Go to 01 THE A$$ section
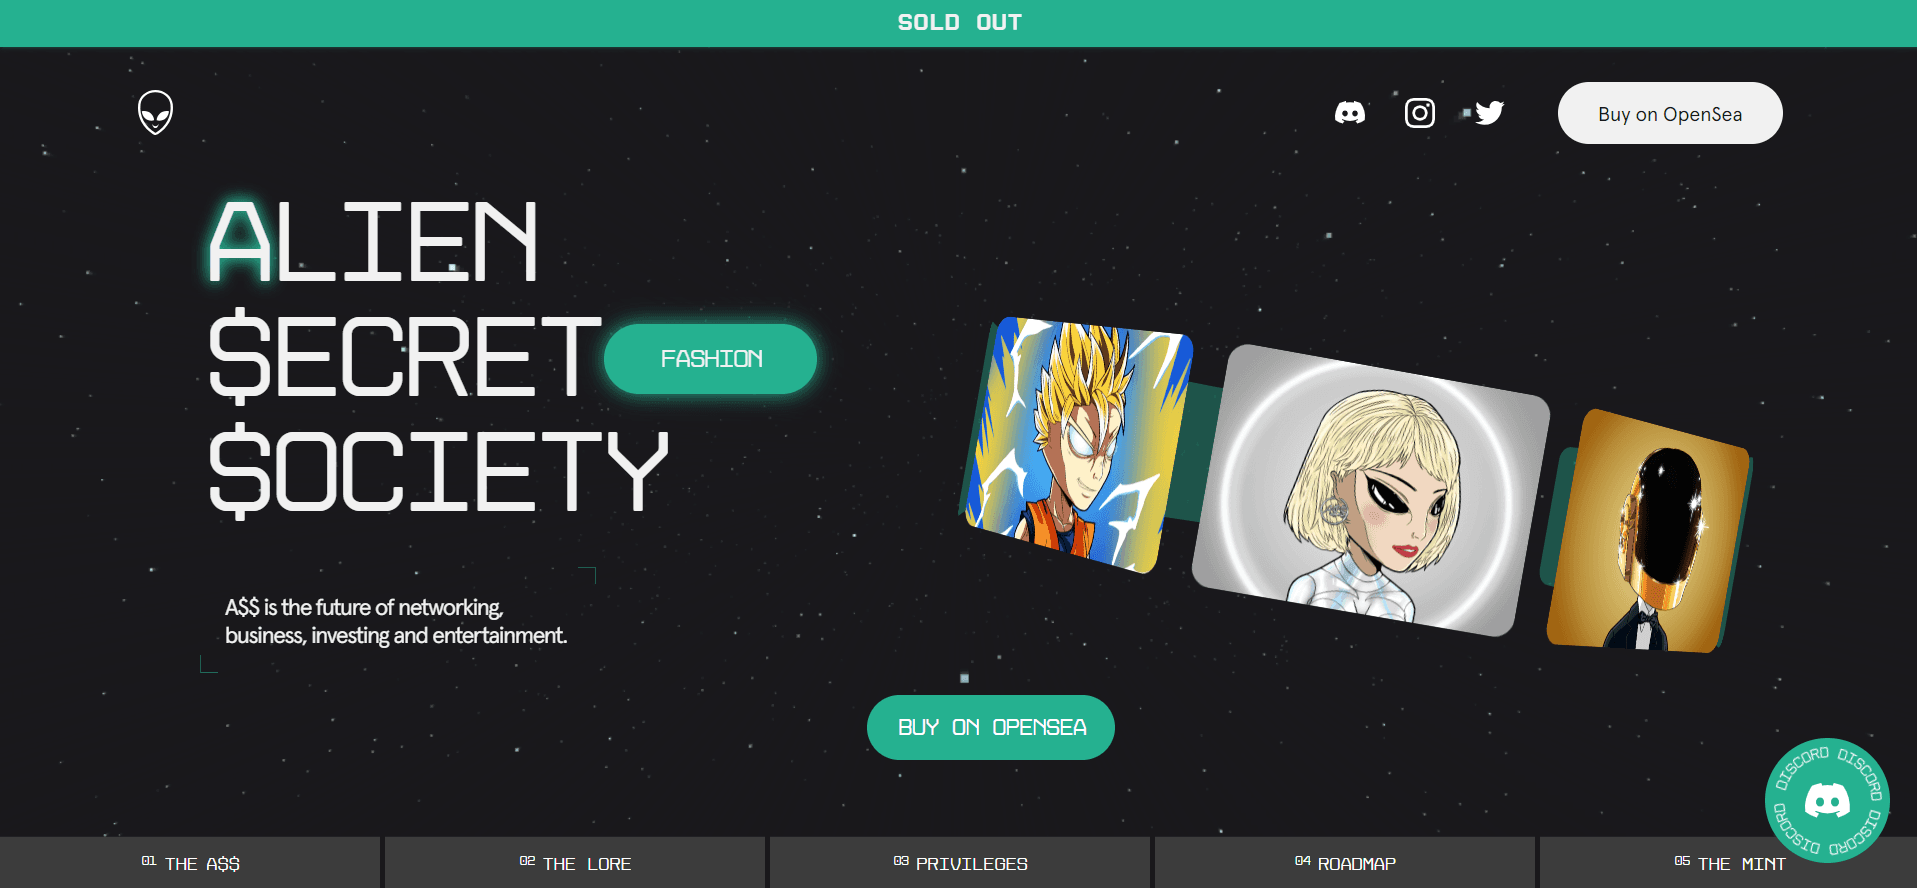Screen dimensions: 1917x888 coord(190,863)
